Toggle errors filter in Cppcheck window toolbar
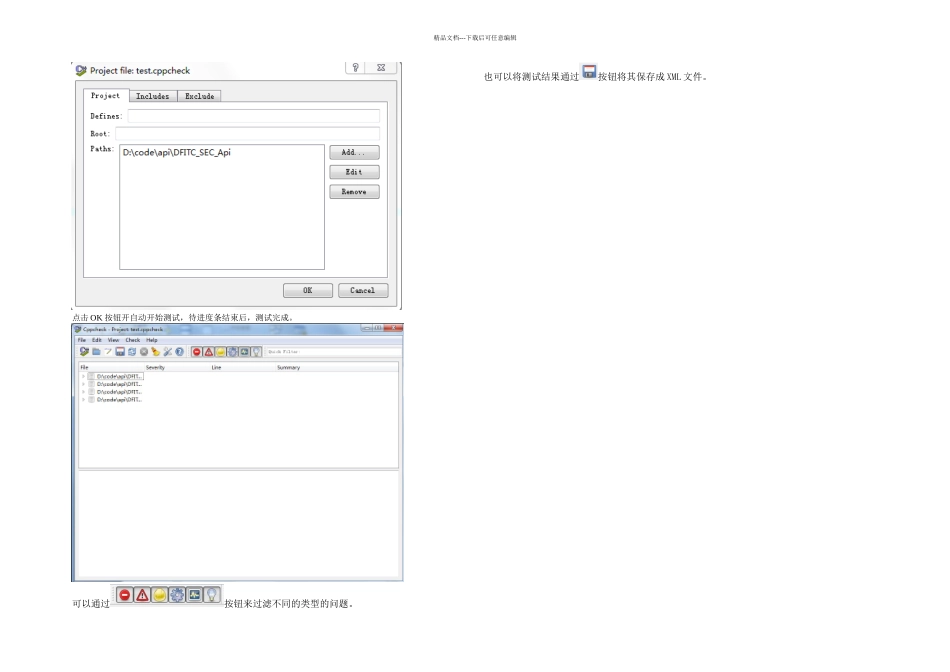 click(x=197, y=351)
